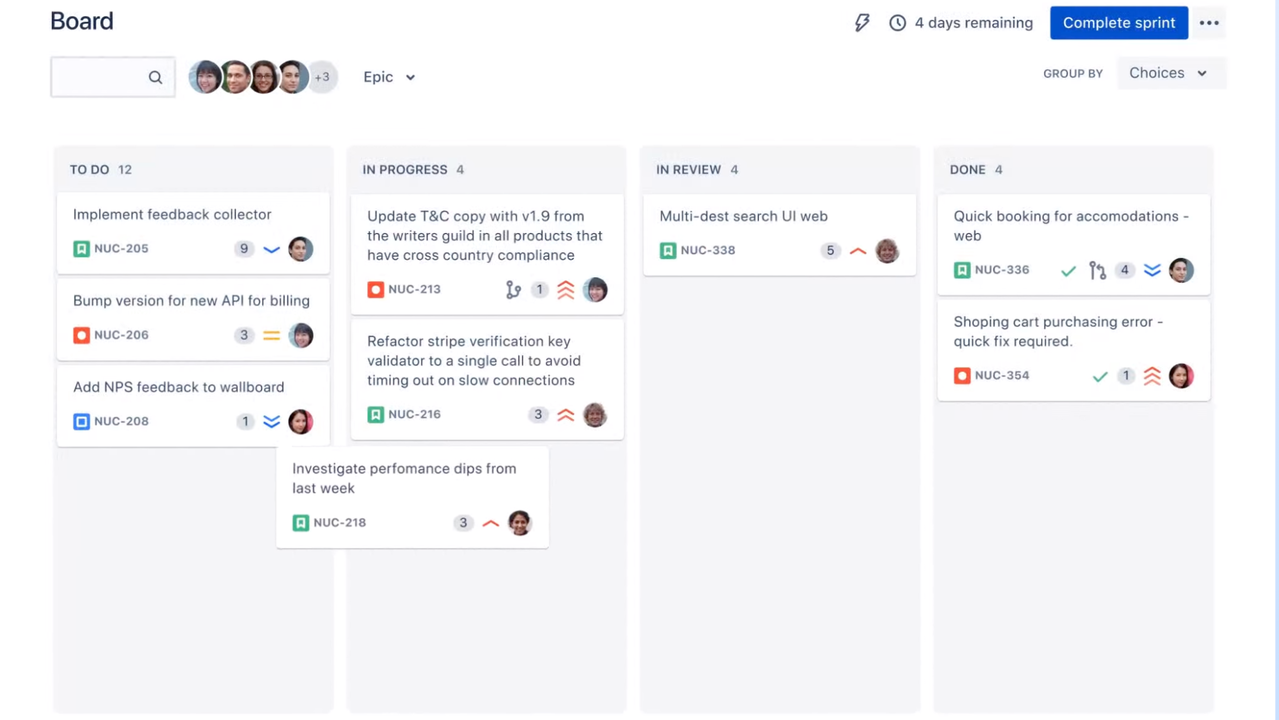Screen dimensions: 1279x720
Task: Click the blue task type icon on NUC-208
Action: (81, 421)
